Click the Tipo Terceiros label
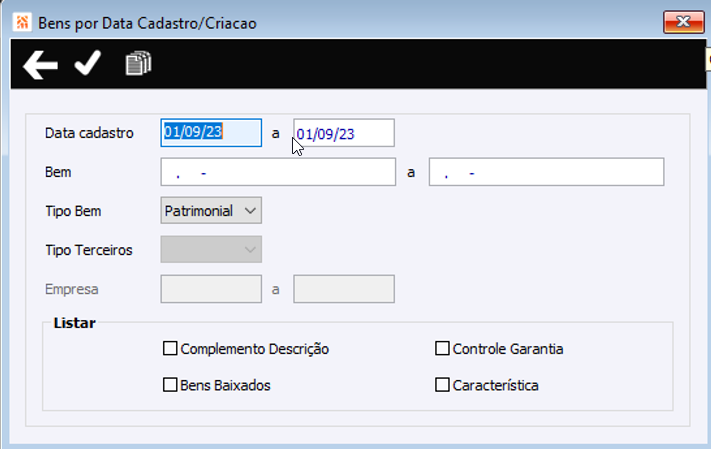The height and width of the screenshot is (449, 711). [x=88, y=250]
